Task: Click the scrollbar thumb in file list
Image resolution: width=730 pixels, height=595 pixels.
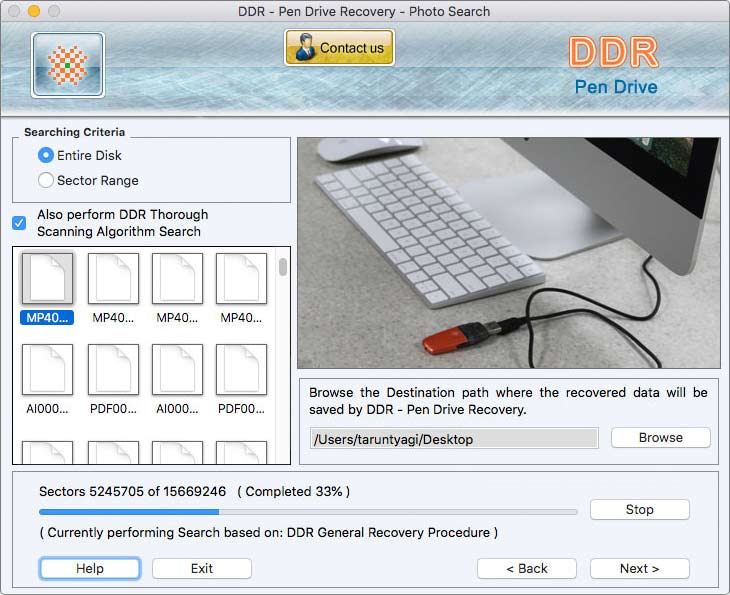Action: click(x=283, y=267)
